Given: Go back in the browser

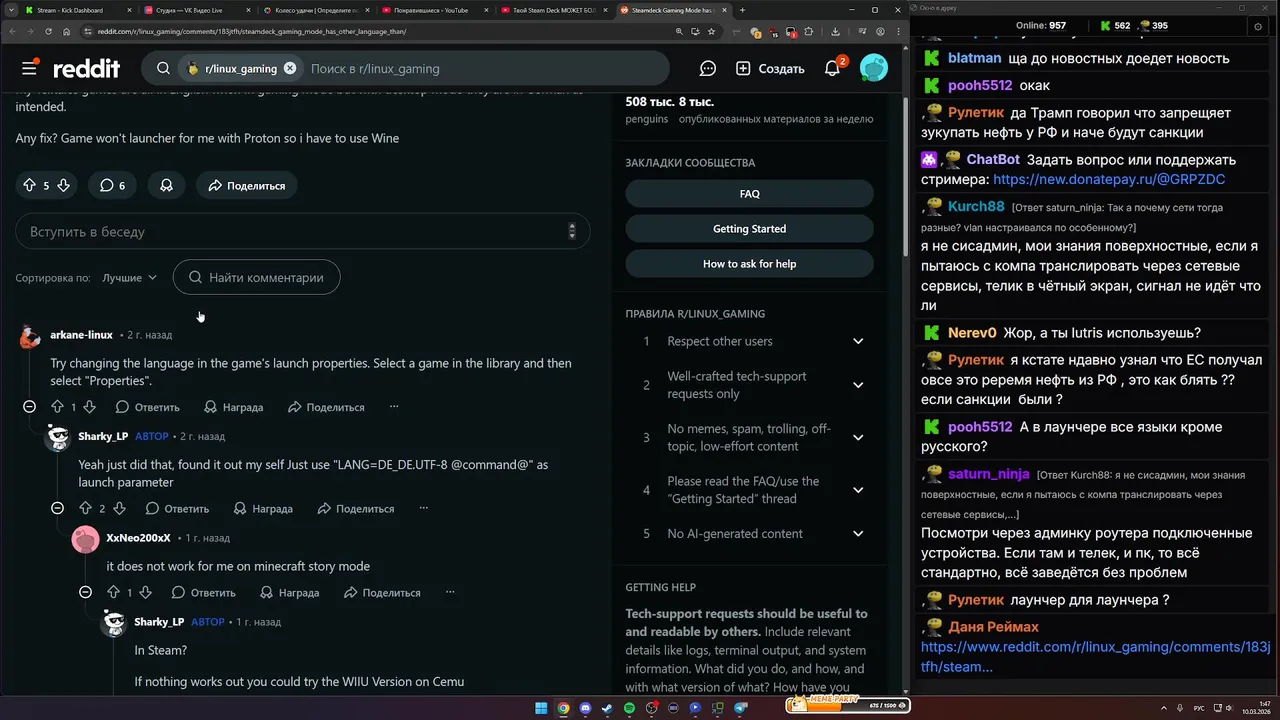Looking at the screenshot, I should click(x=10, y=31).
